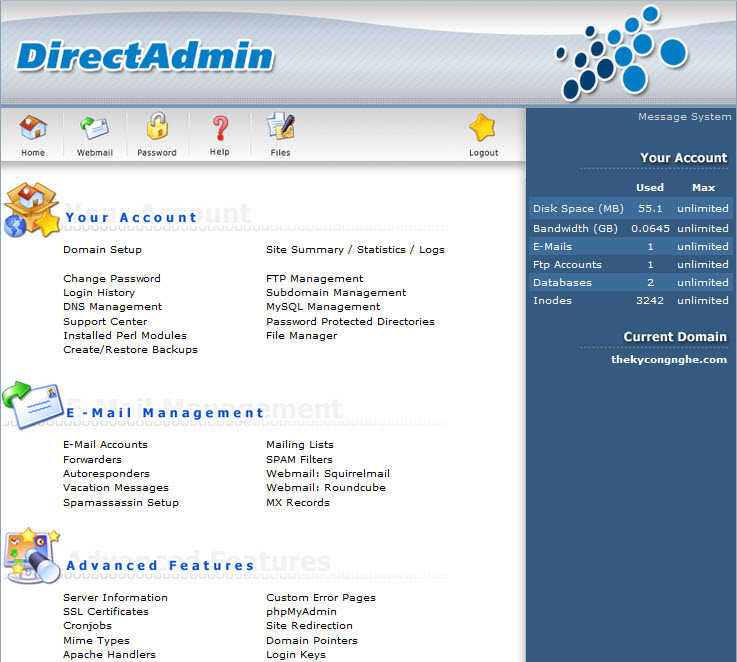Open Forwarders link
Viewport: 737px width, 662px height.
(x=93, y=459)
